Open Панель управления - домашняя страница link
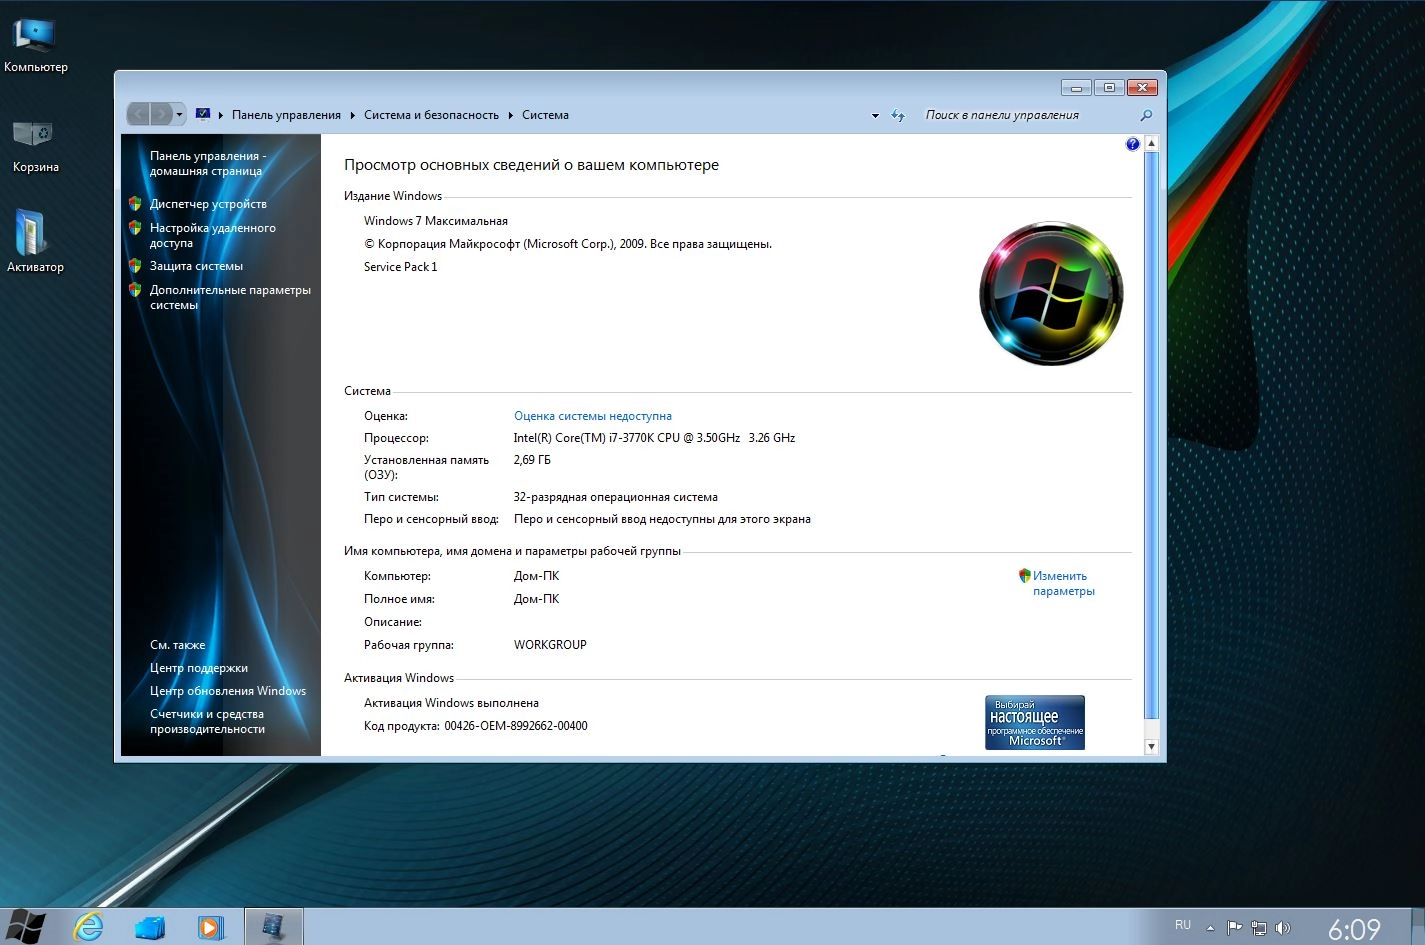Viewport: 1425px width, 945px height. [207, 163]
